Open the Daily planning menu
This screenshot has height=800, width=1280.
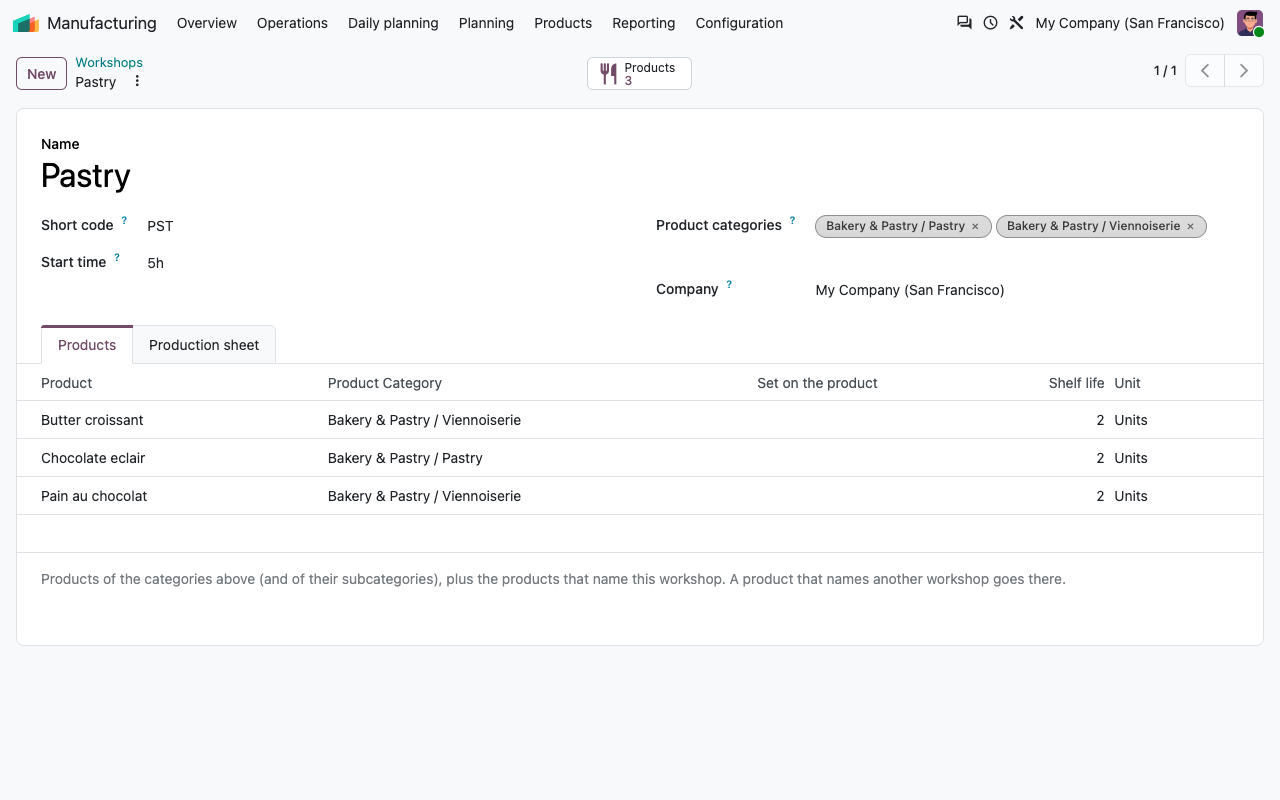[x=393, y=23]
